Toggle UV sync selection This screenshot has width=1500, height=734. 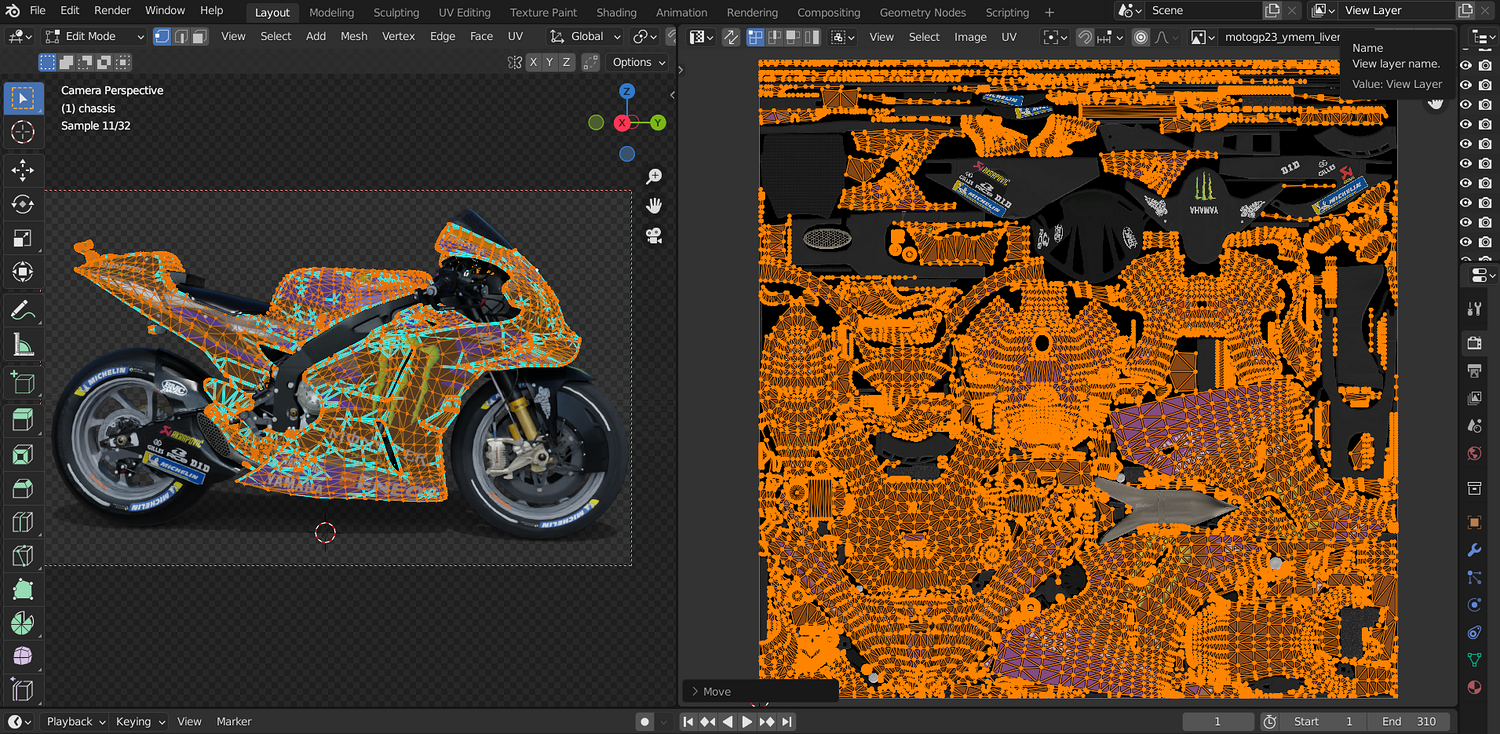coord(731,37)
